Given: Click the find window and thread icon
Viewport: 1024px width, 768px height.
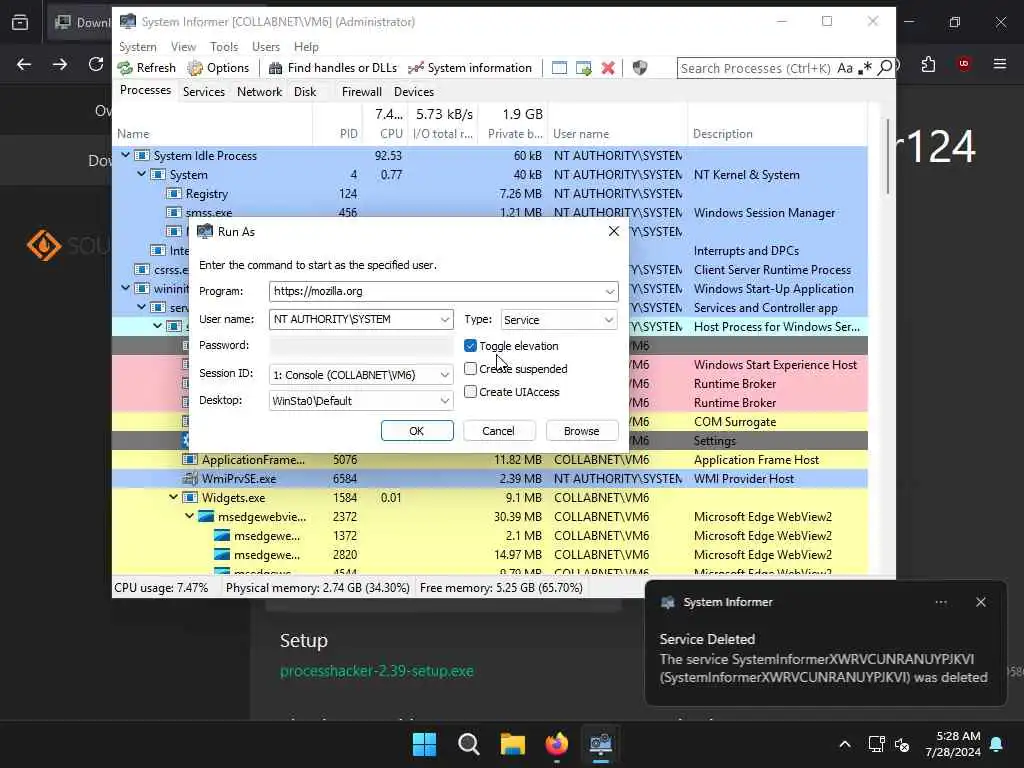Looking at the screenshot, I should pyautogui.click(x=583, y=68).
